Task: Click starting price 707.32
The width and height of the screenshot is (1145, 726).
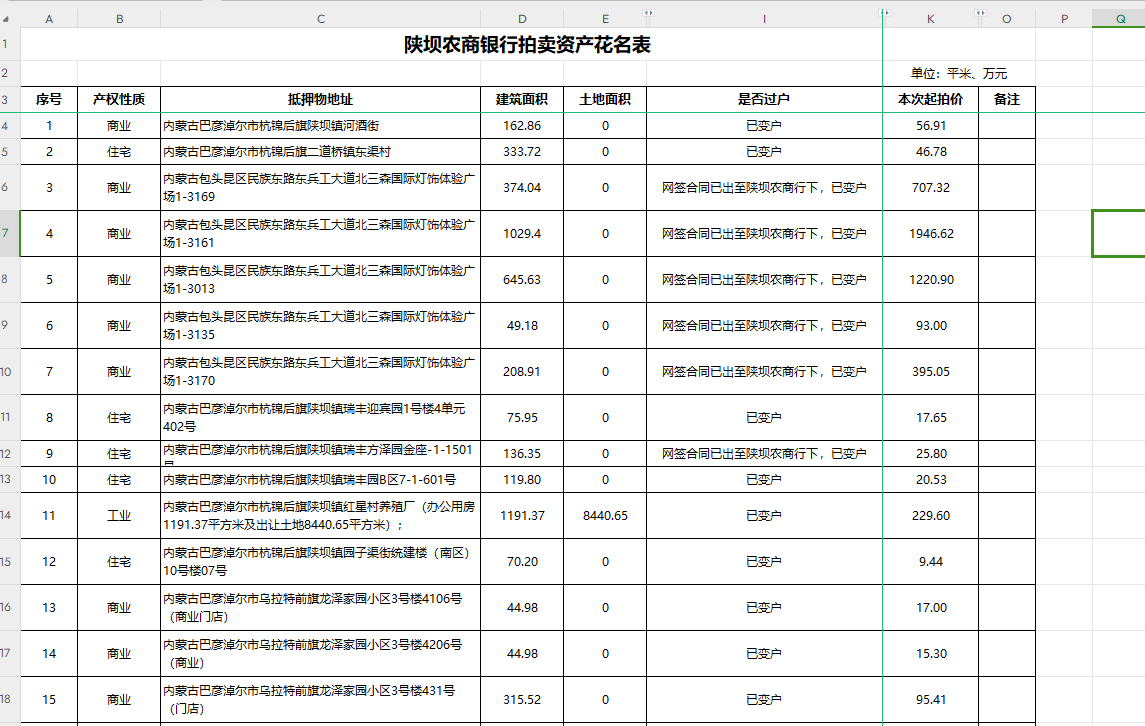Action: (930, 187)
